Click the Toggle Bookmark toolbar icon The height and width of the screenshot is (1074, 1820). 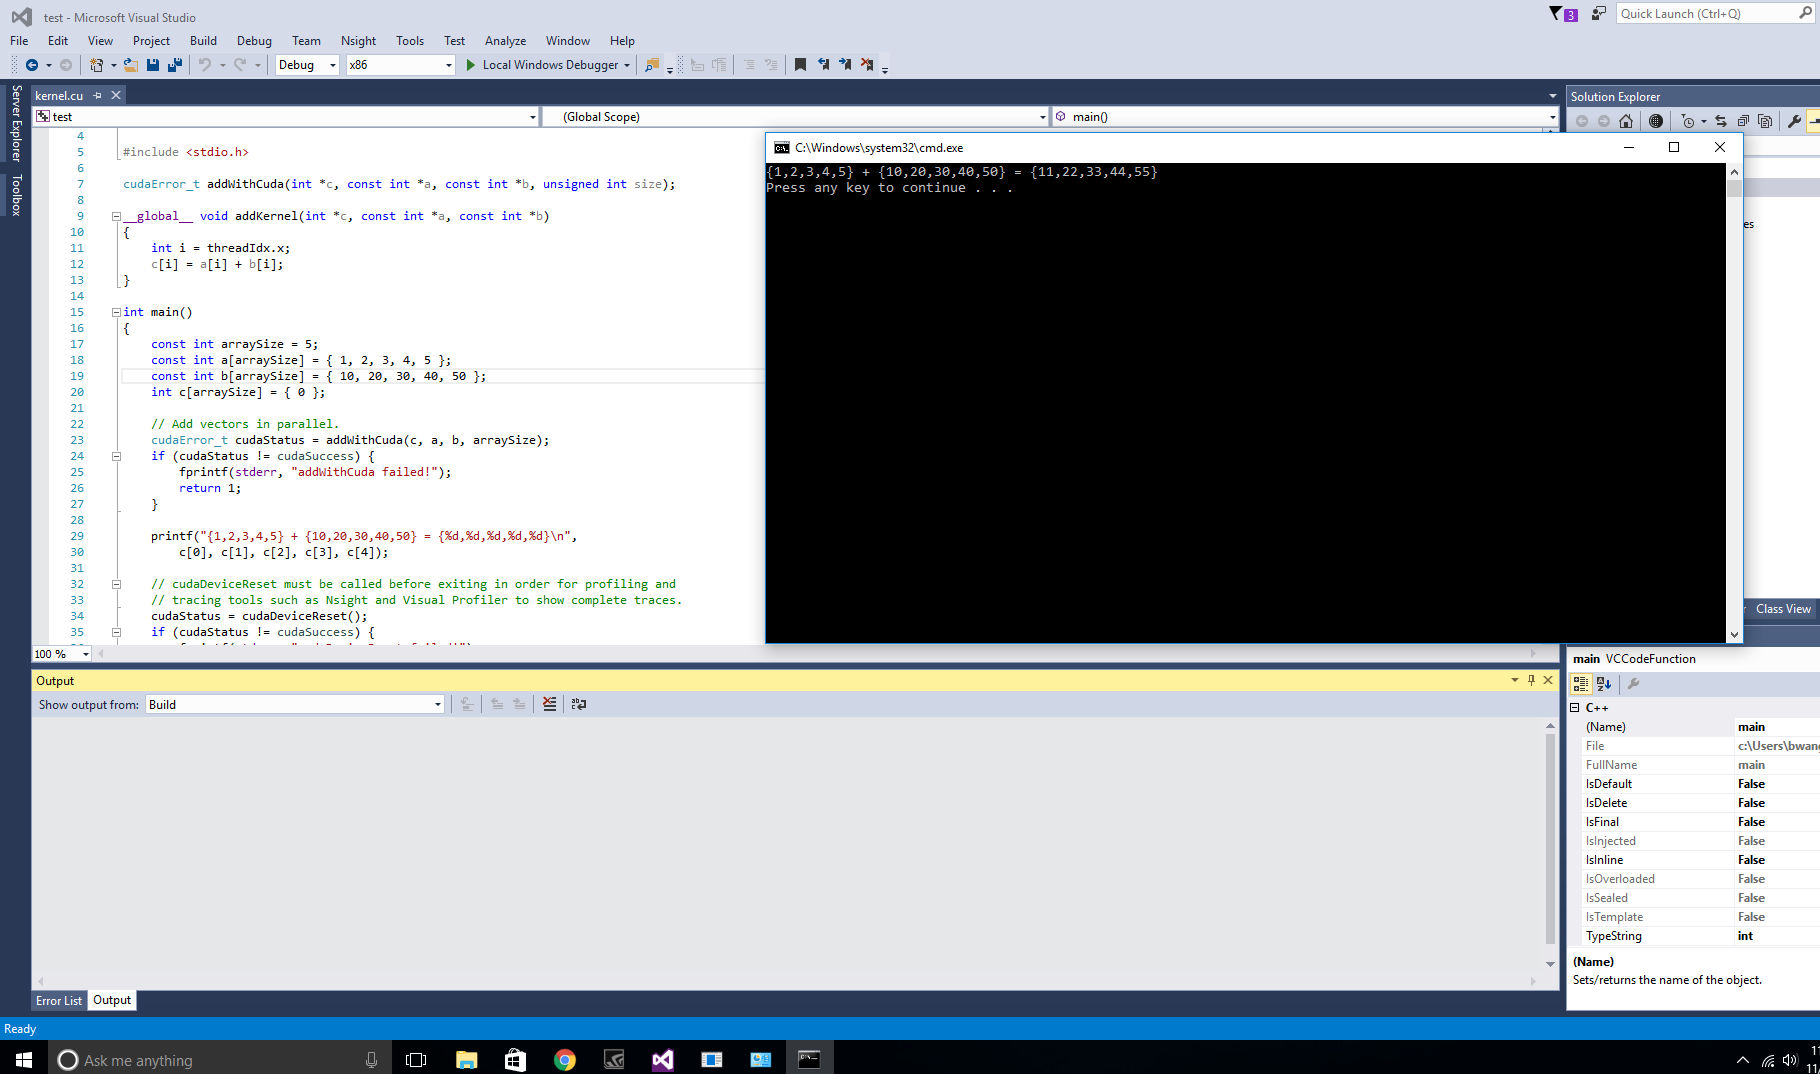point(800,65)
